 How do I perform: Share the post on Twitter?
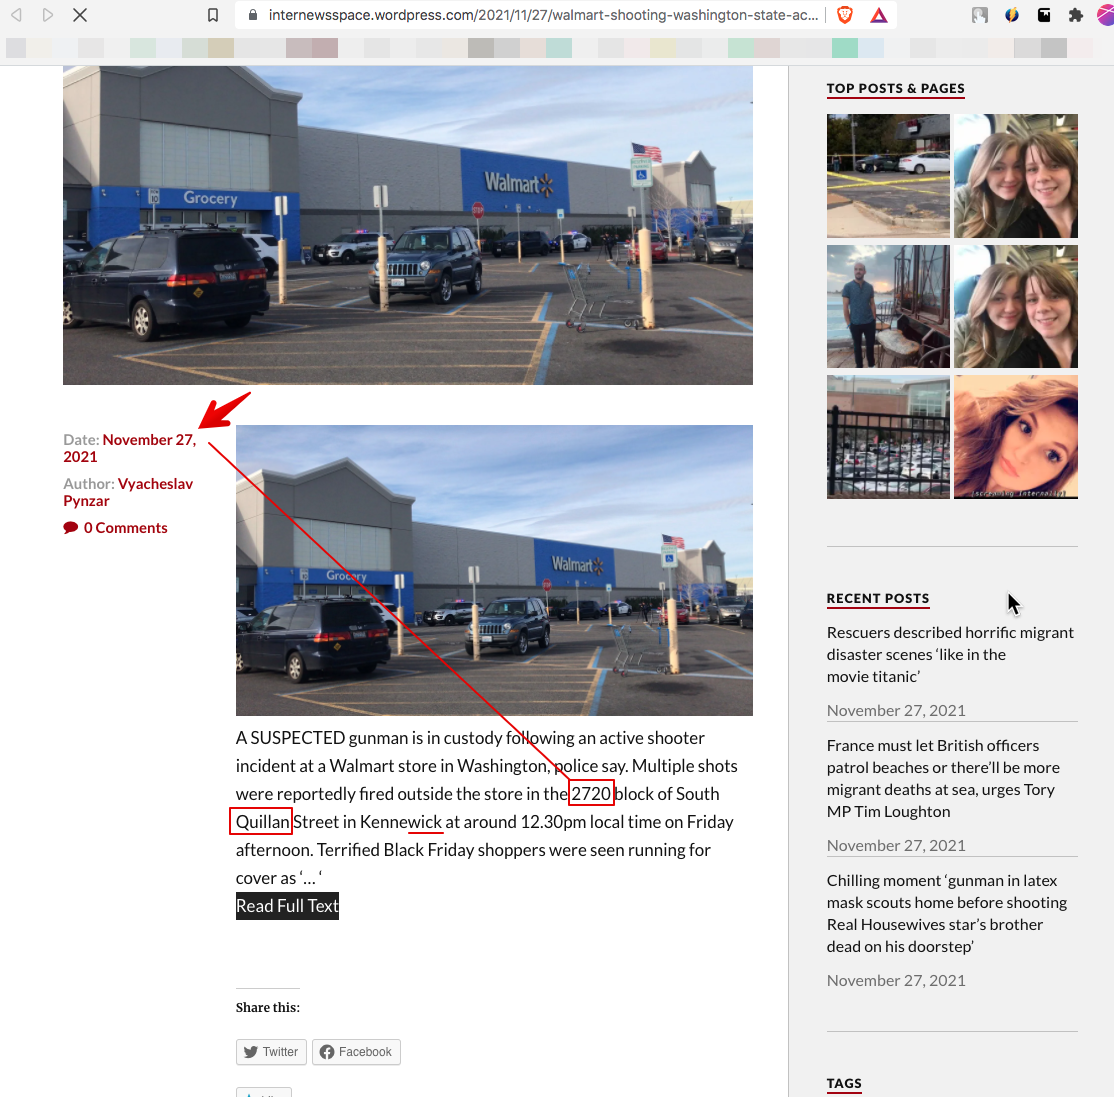click(271, 1052)
